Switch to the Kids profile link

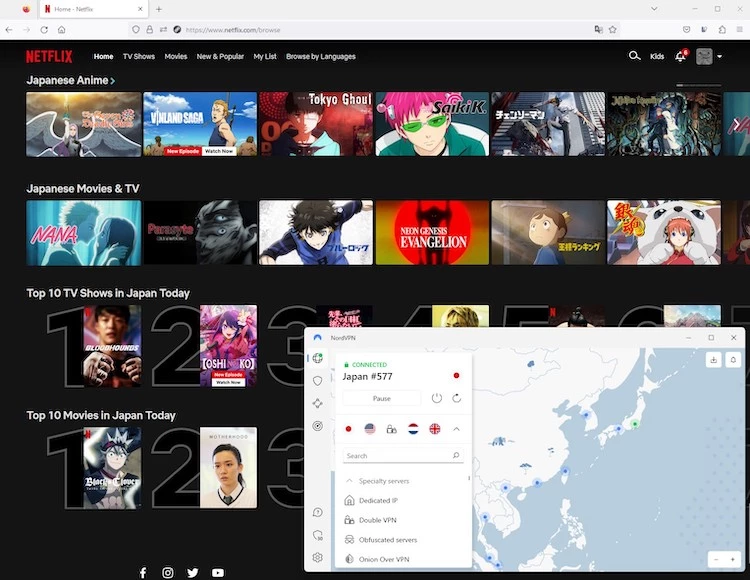pos(657,56)
